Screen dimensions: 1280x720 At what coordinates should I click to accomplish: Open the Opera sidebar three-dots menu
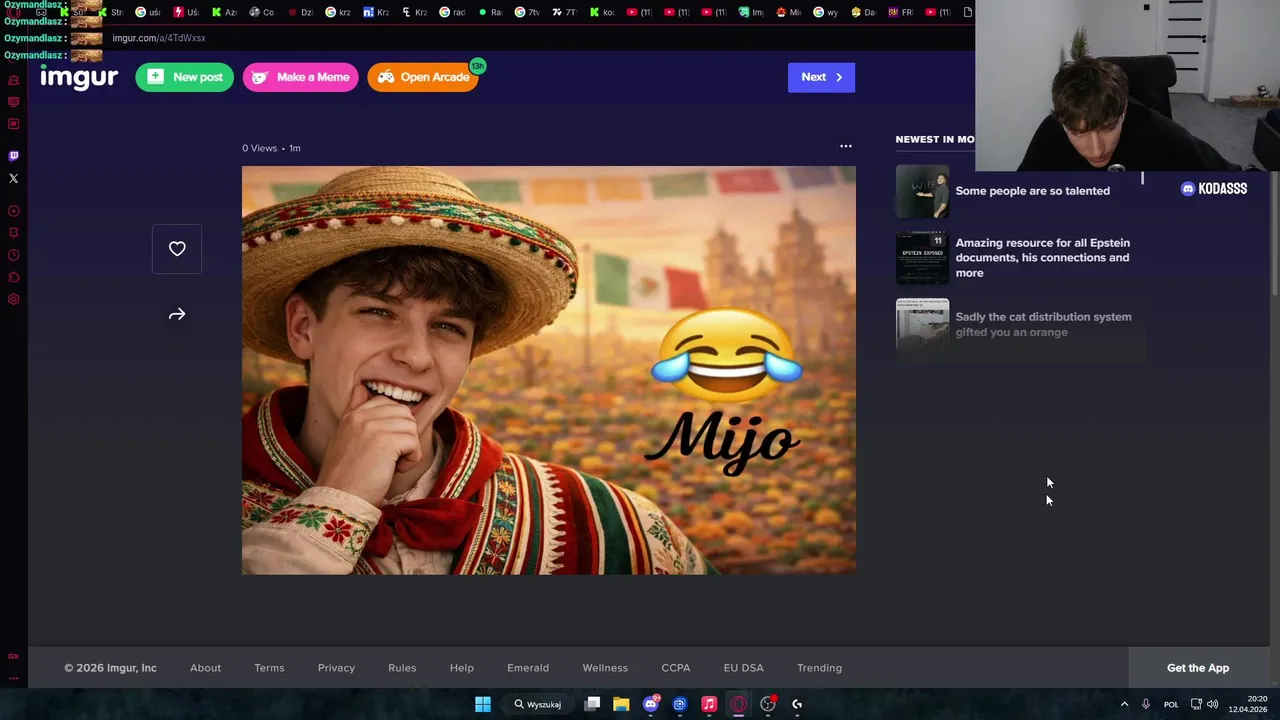tap(13, 678)
